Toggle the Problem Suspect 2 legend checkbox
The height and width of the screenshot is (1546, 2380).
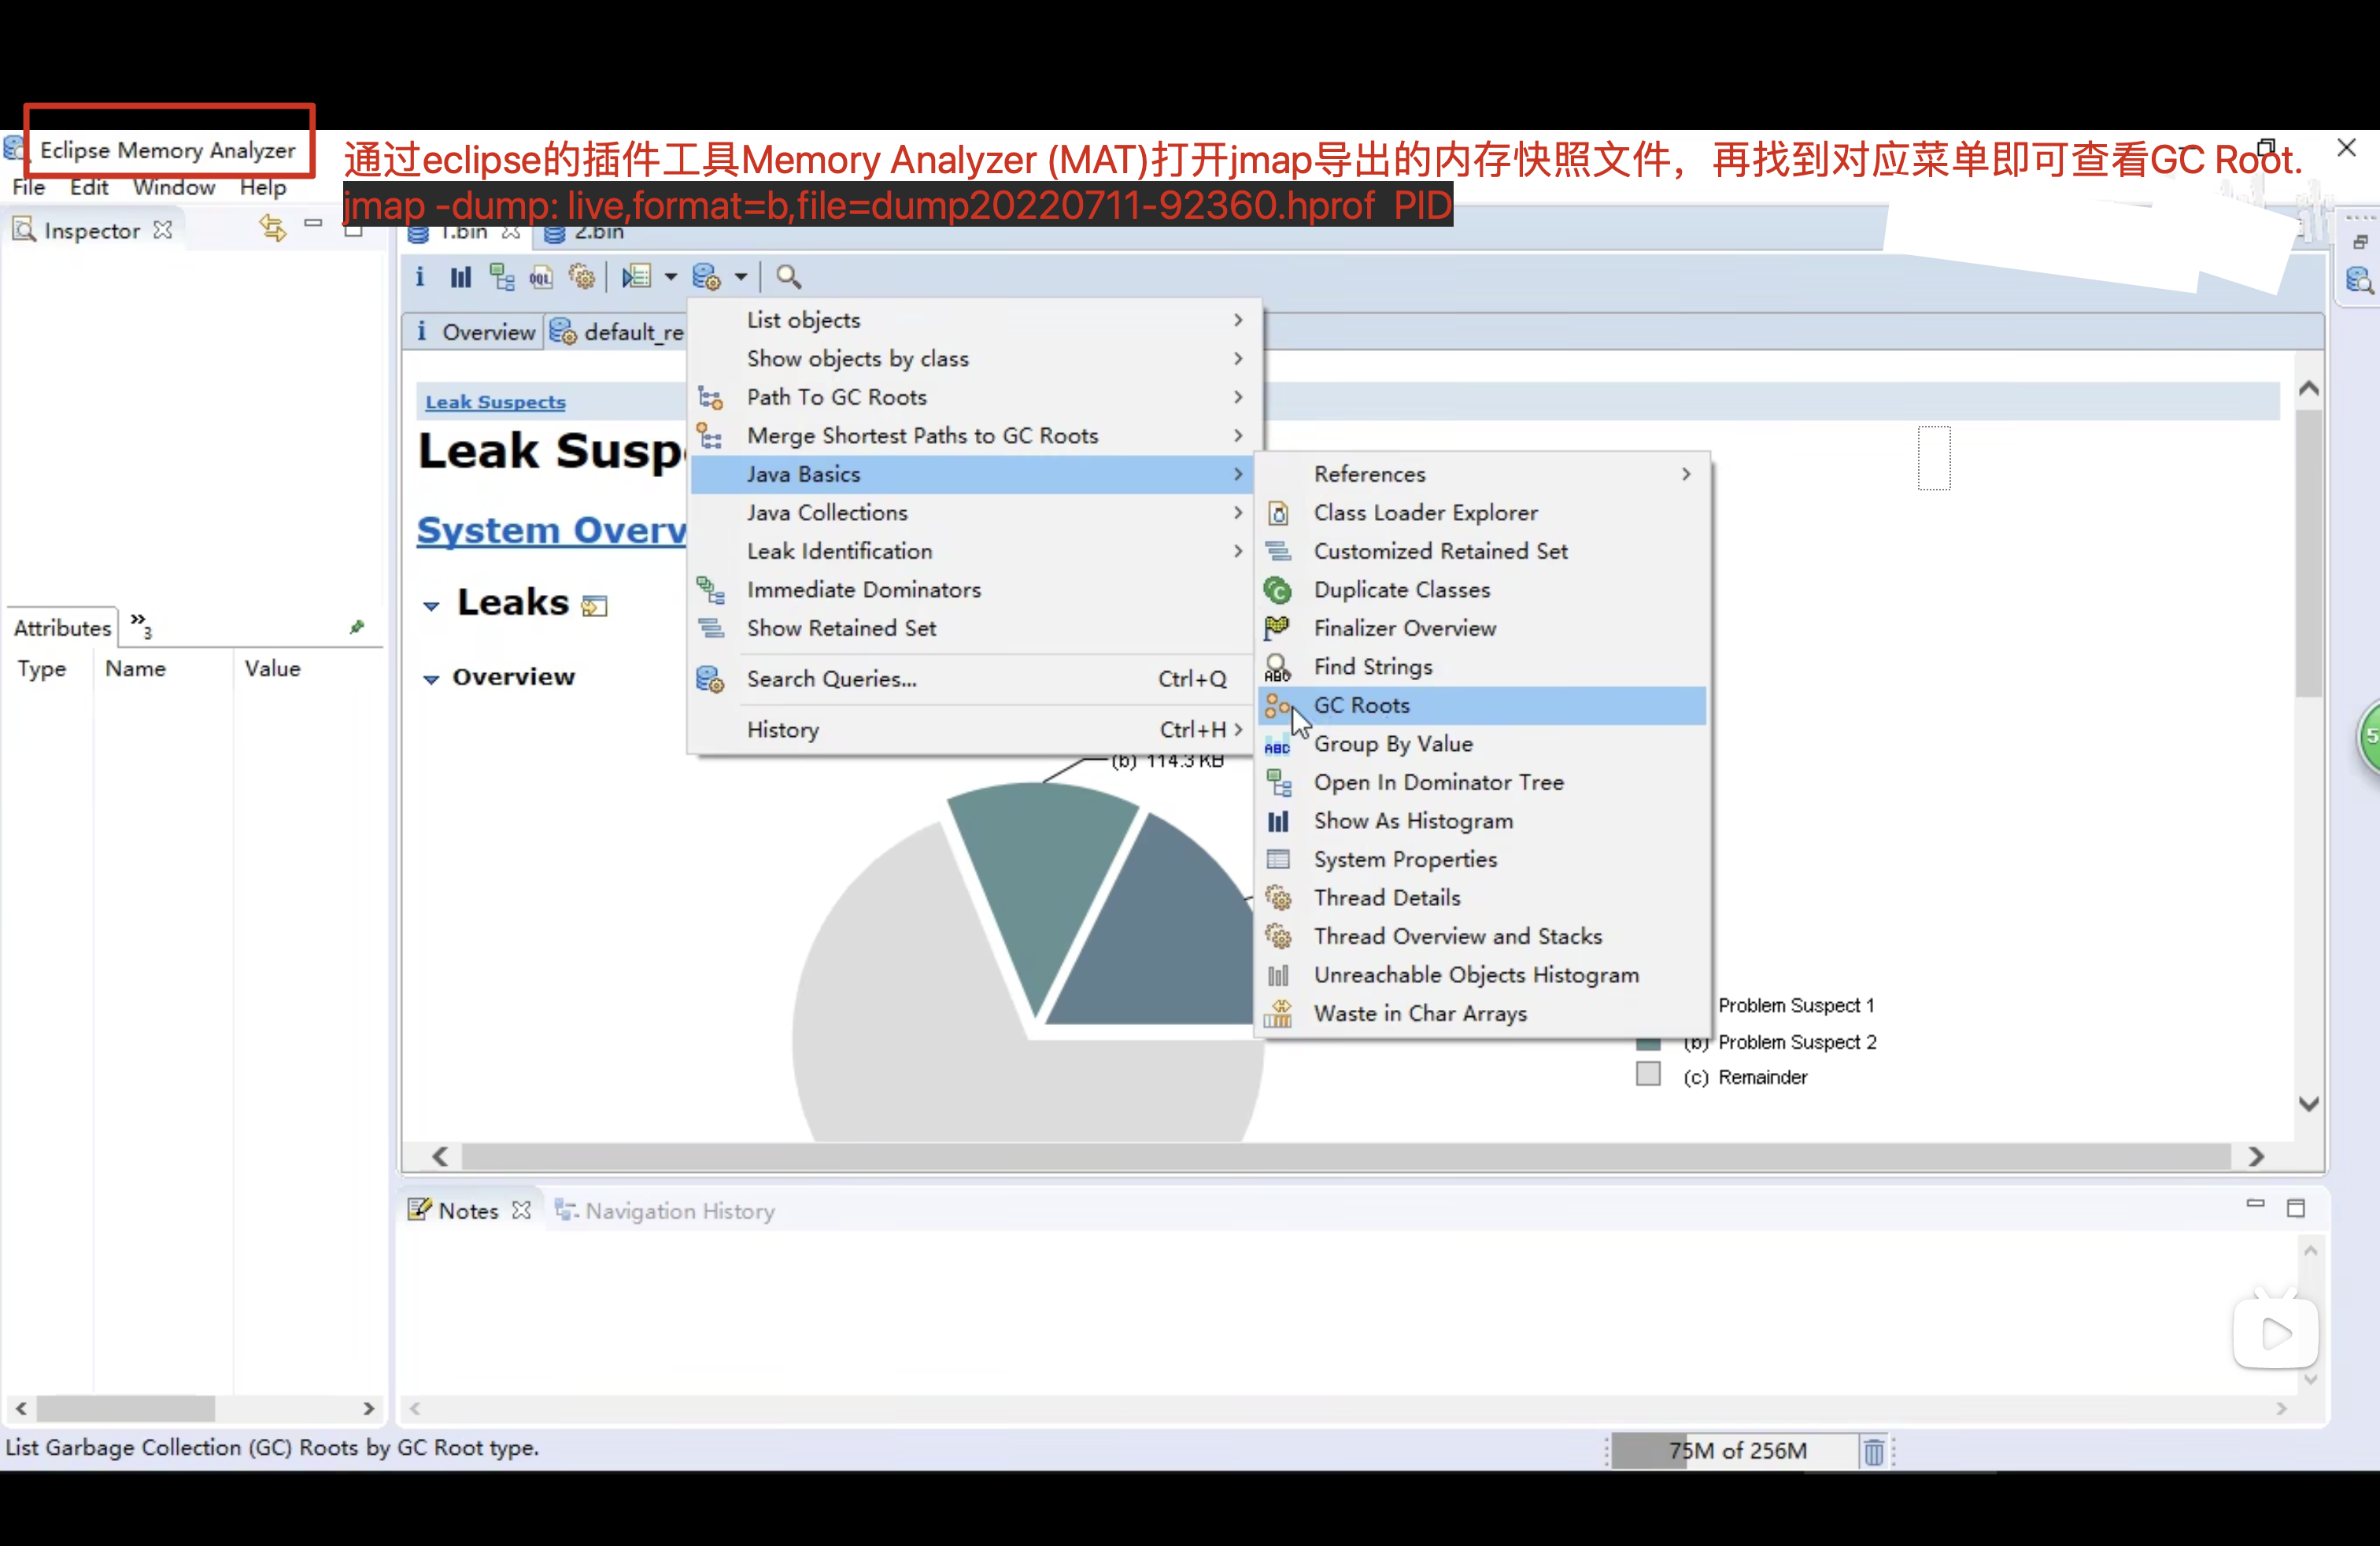(x=1649, y=1046)
